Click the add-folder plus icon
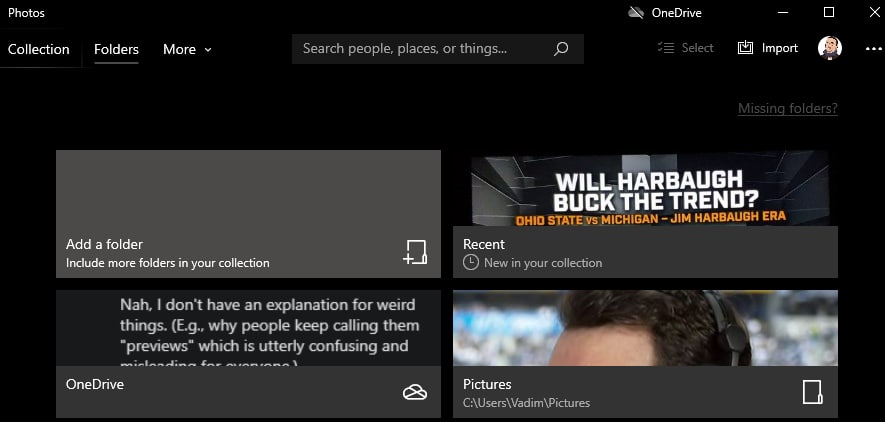 pos(415,252)
